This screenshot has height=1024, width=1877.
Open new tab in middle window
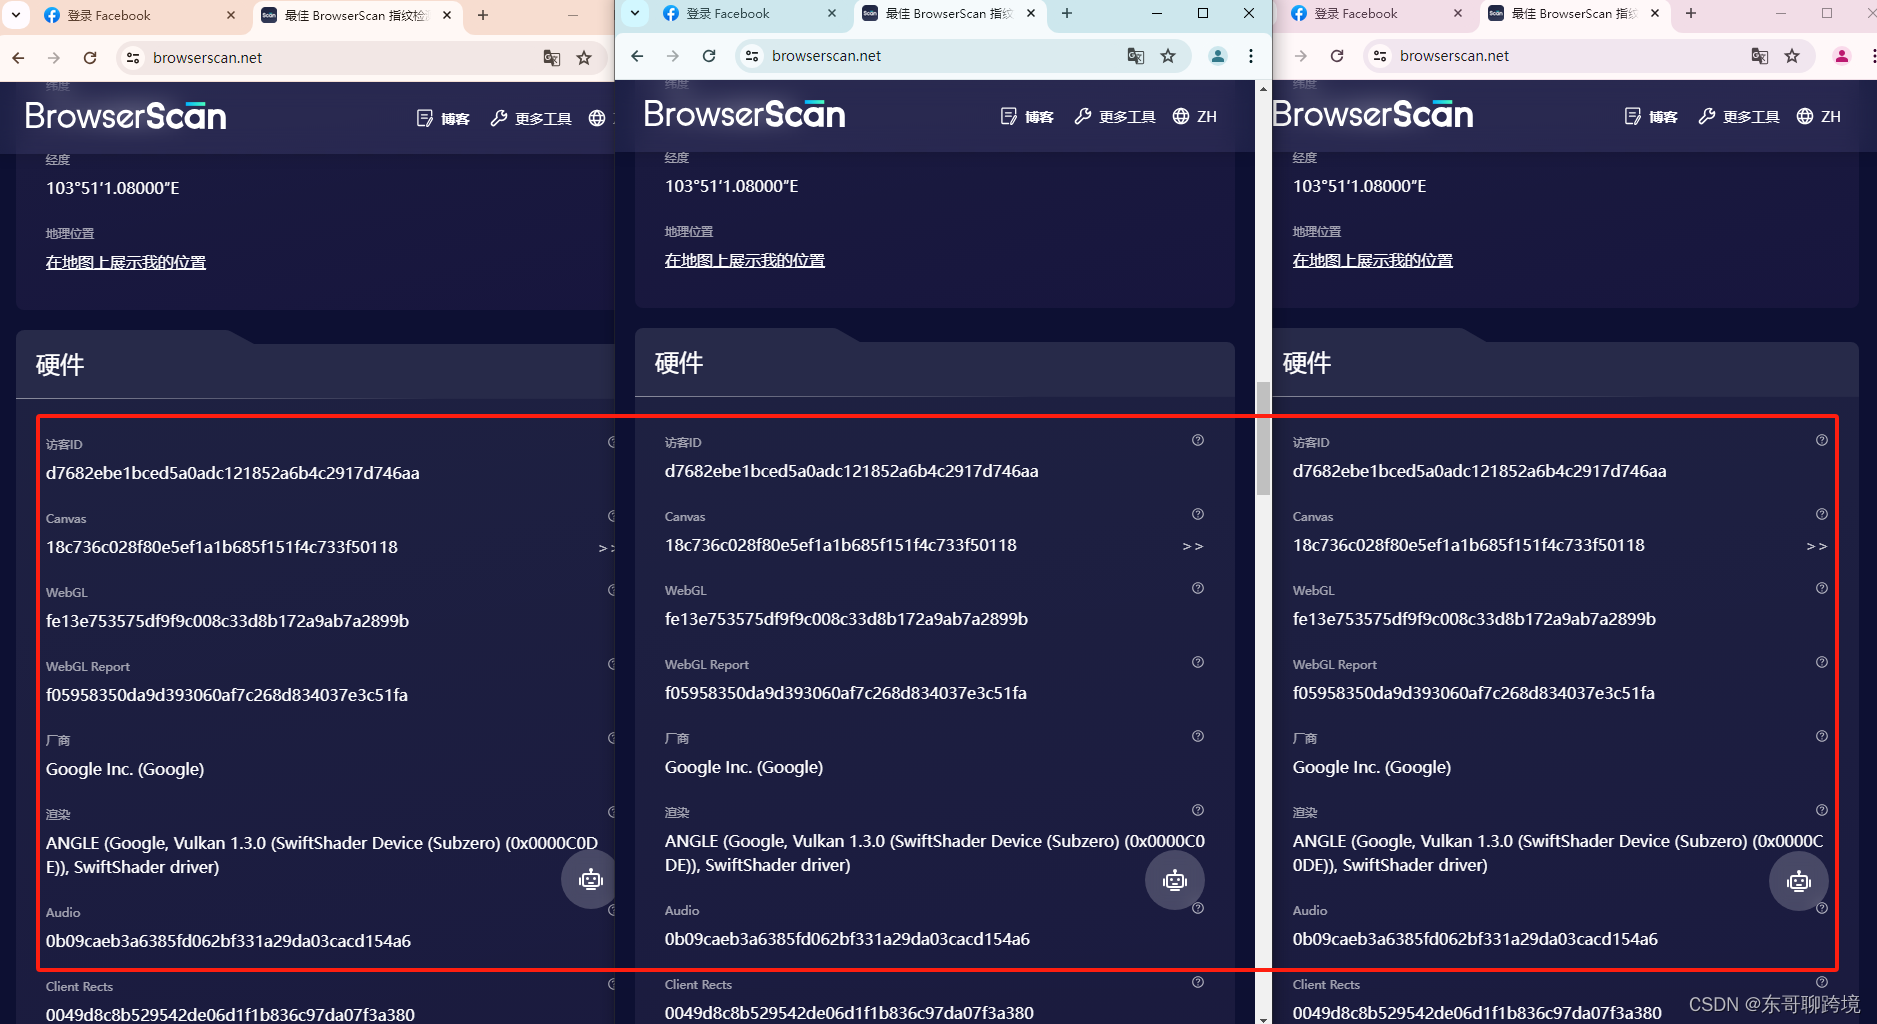tap(1067, 13)
